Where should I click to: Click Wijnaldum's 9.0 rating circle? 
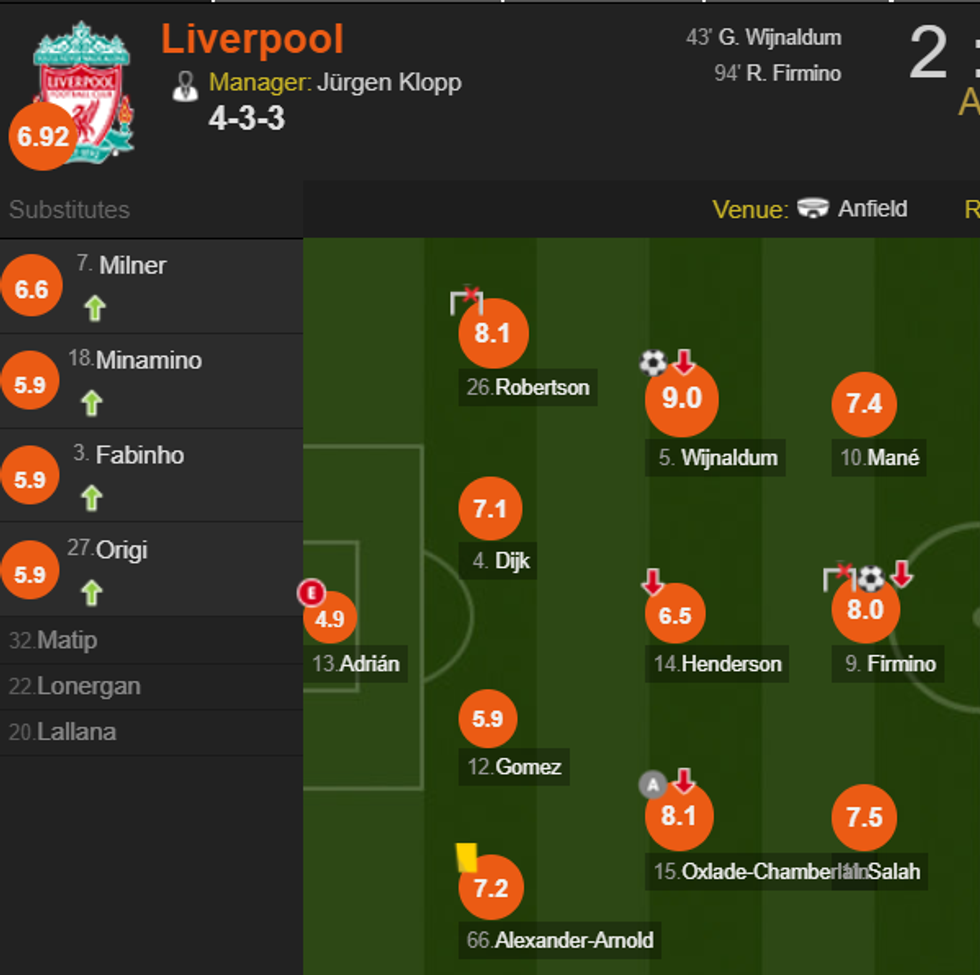coord(681,399)
